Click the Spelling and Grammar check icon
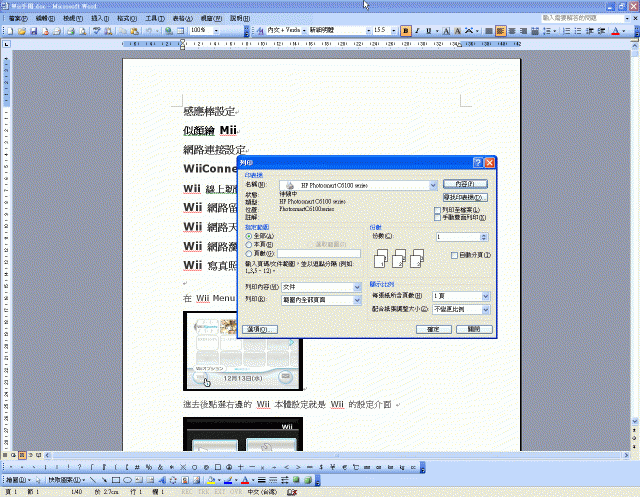Image resolution: width=640 pixels, height=497 pixels. [x=97, y=31]
